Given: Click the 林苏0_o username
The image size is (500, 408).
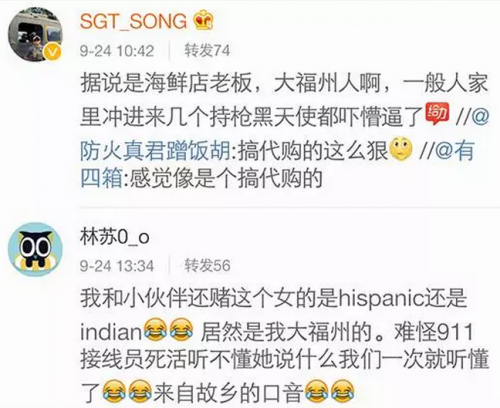Looking at the screenshot, I should tap(114, 237).
